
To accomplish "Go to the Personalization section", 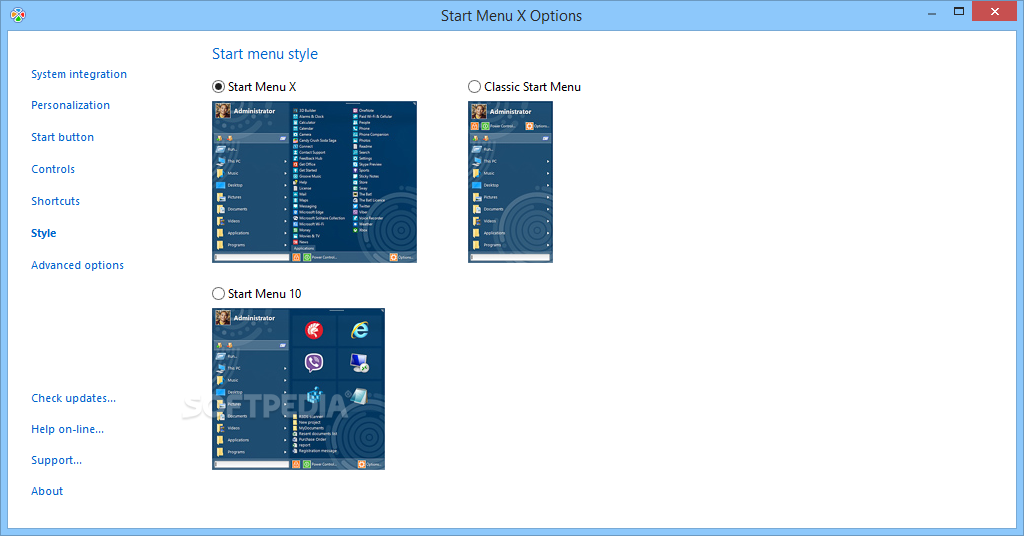I will 71,105.
